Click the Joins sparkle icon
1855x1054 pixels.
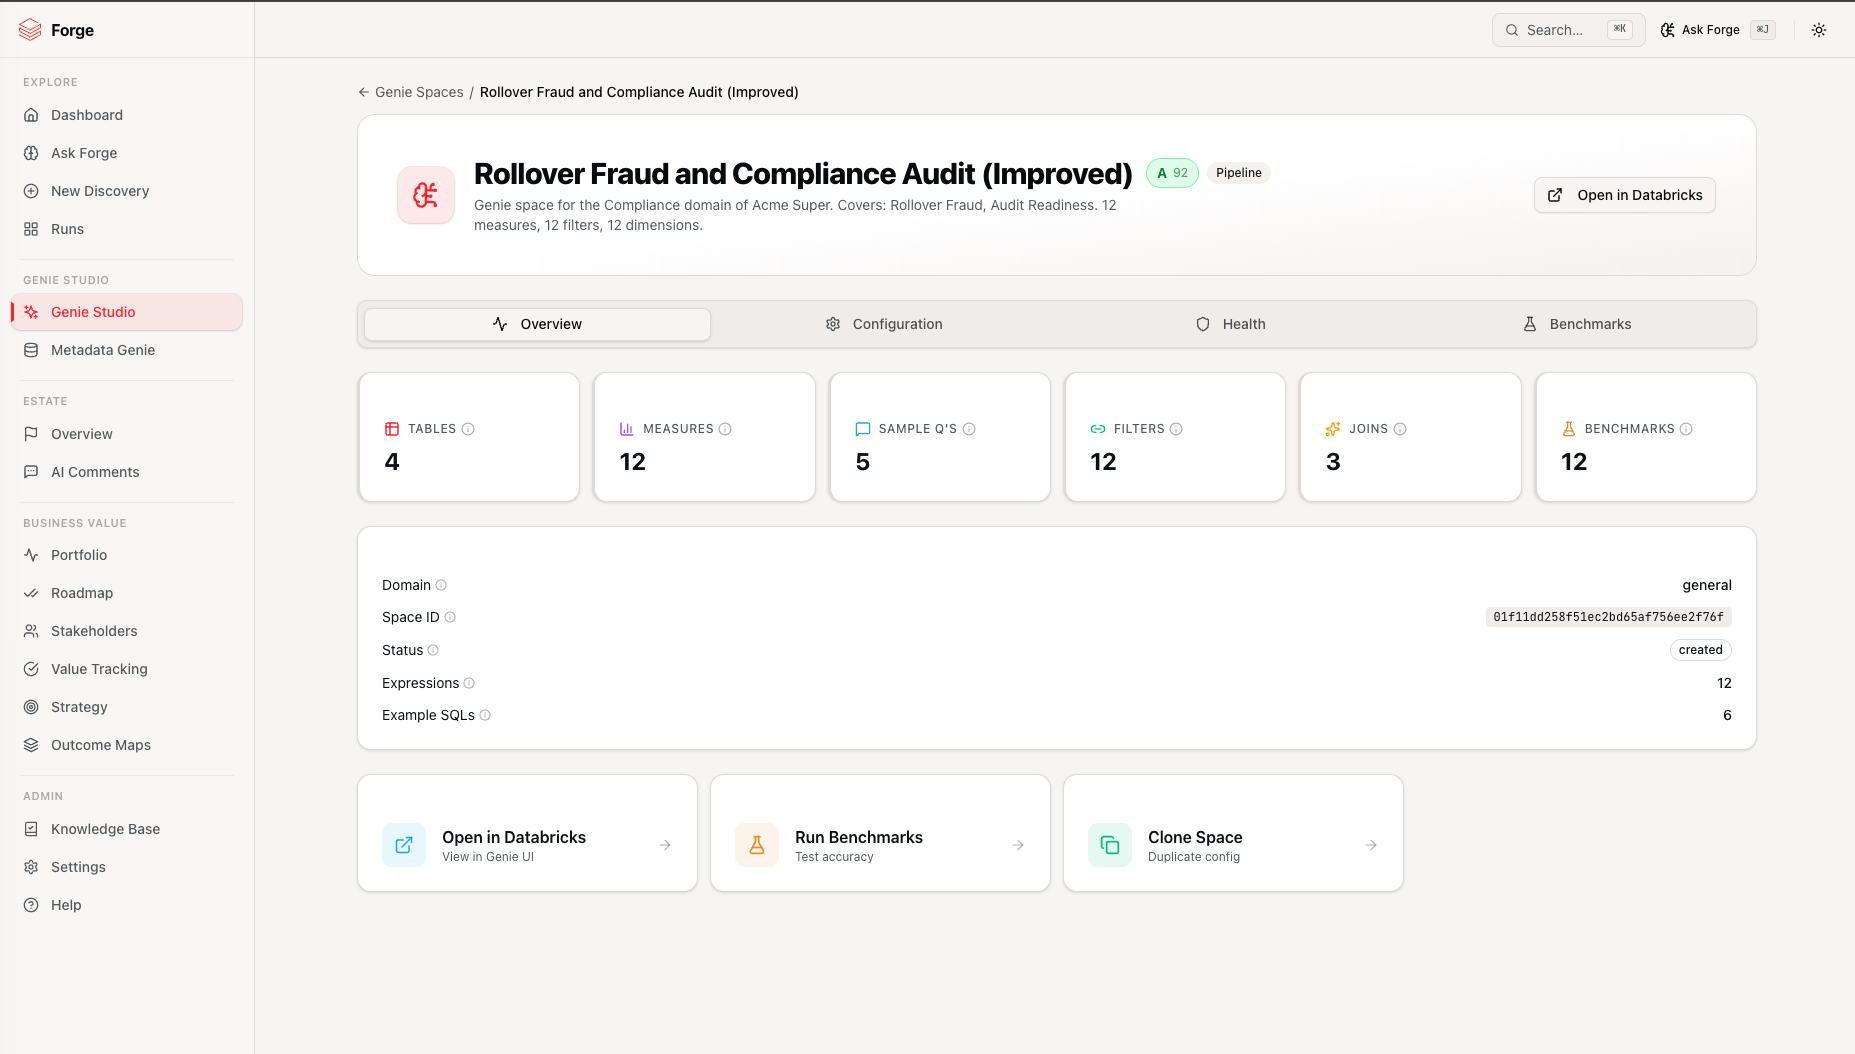1333,429
